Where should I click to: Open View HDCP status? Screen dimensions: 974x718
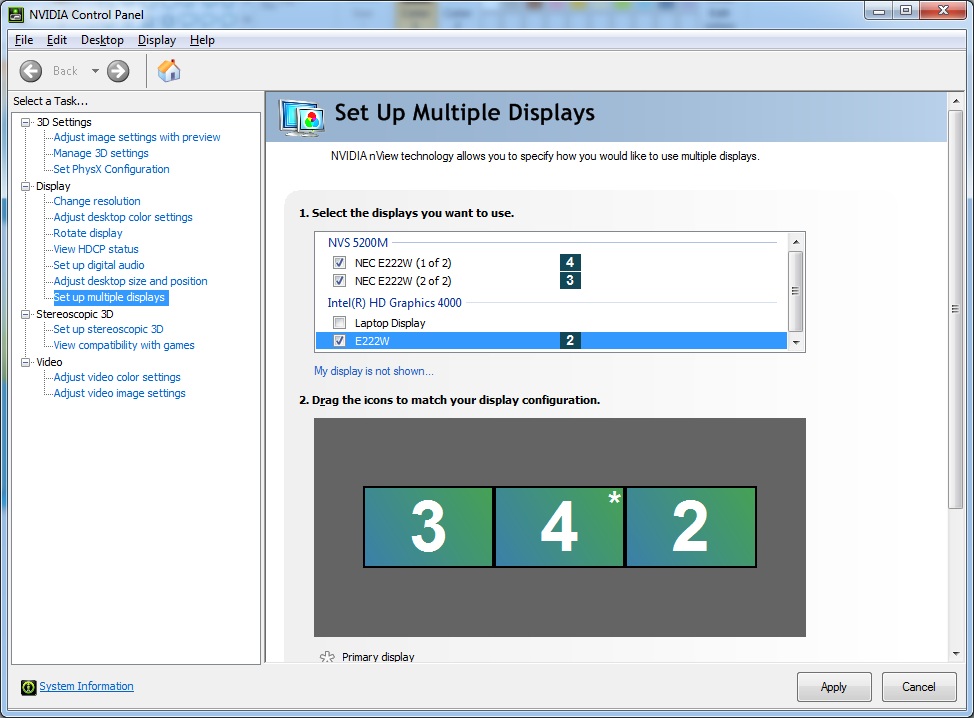coord(96,249)
